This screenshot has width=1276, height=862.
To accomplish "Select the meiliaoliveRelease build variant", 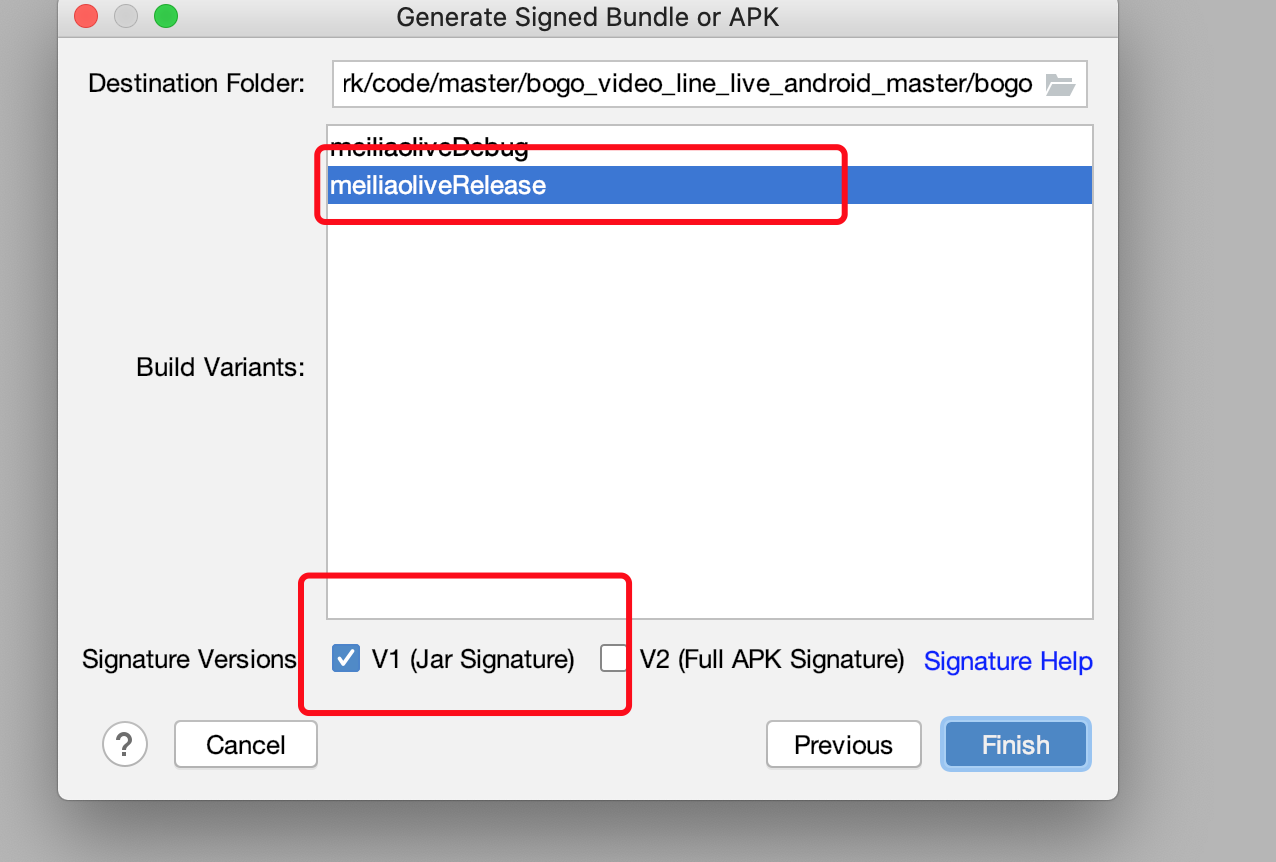I will (x=438, y=185).
